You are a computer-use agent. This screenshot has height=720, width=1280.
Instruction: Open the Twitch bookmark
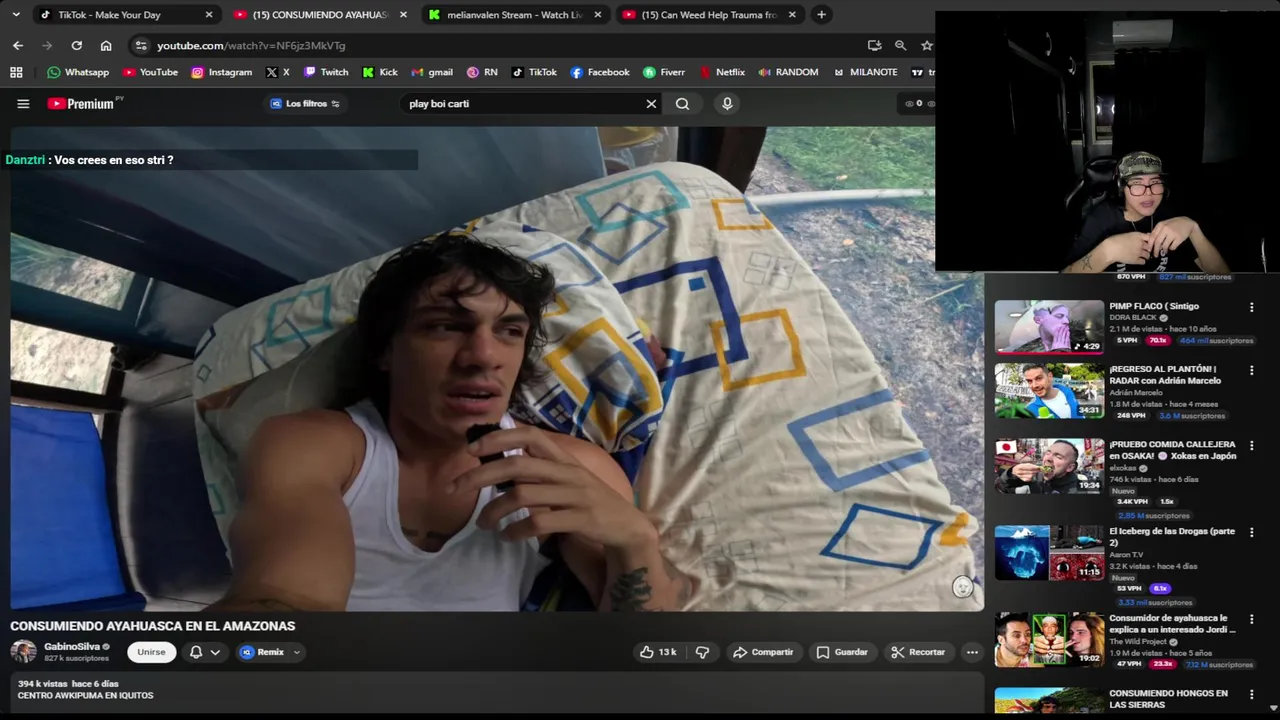tap(326, 72)
